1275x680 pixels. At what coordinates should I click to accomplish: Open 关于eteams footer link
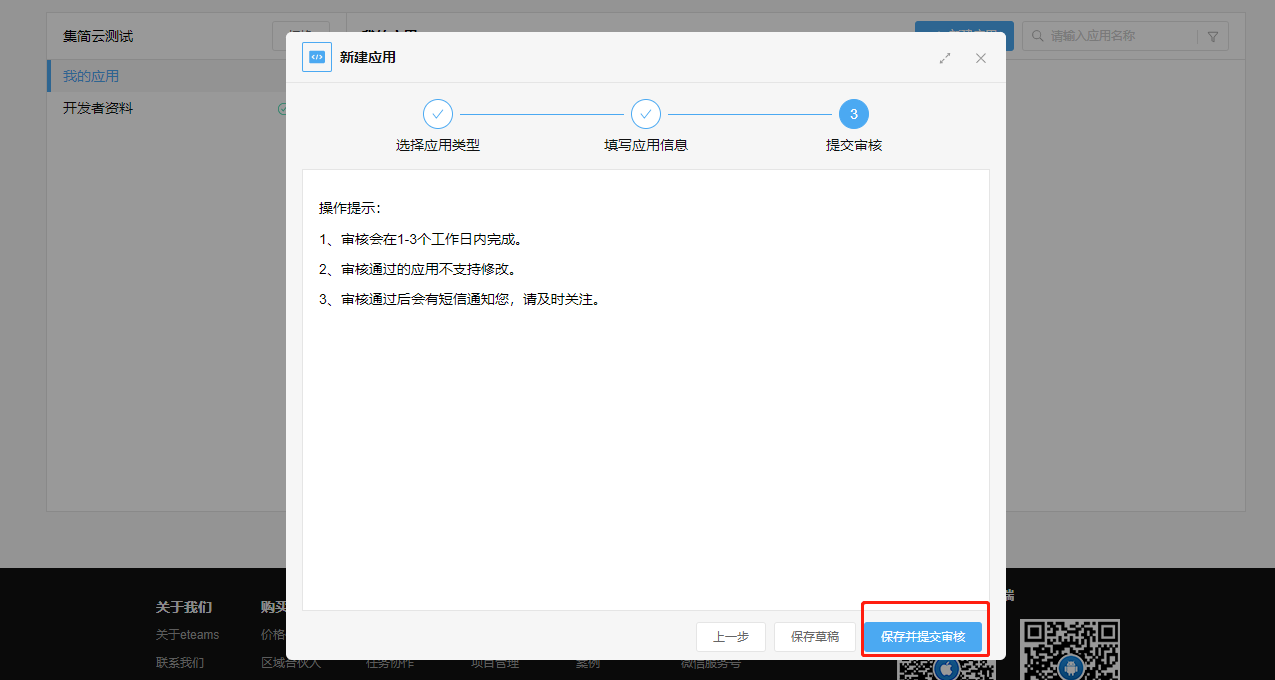point(187,634)
